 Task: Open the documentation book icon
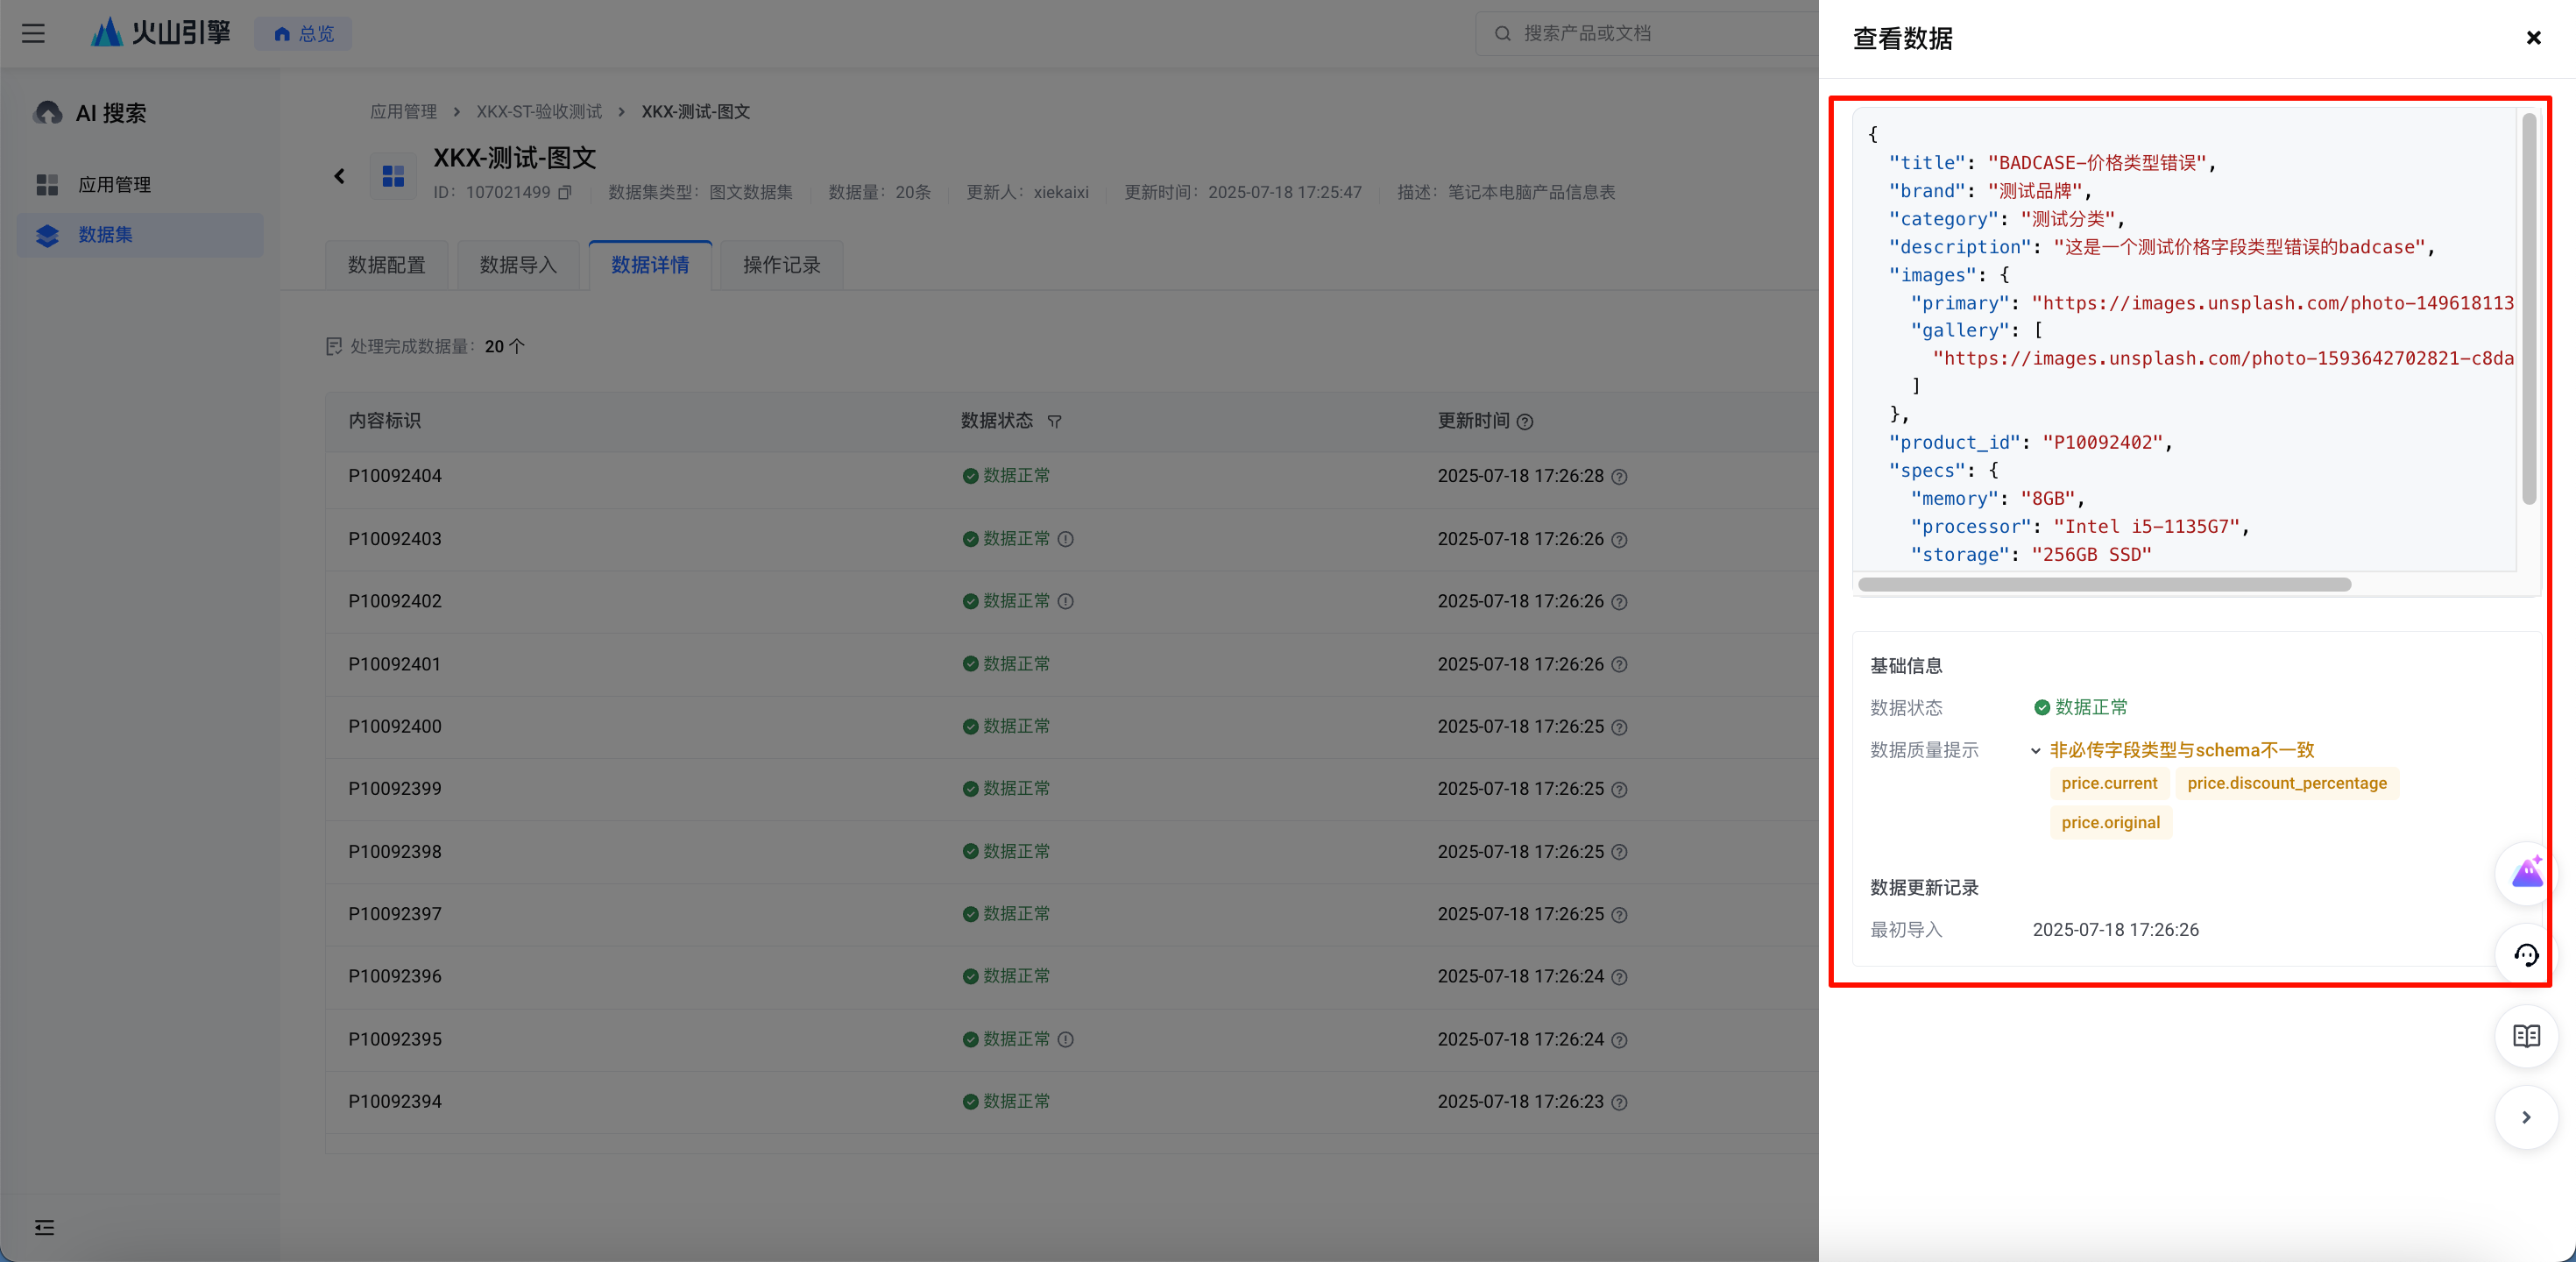pyautogui.click(x=2526, y=1036)
